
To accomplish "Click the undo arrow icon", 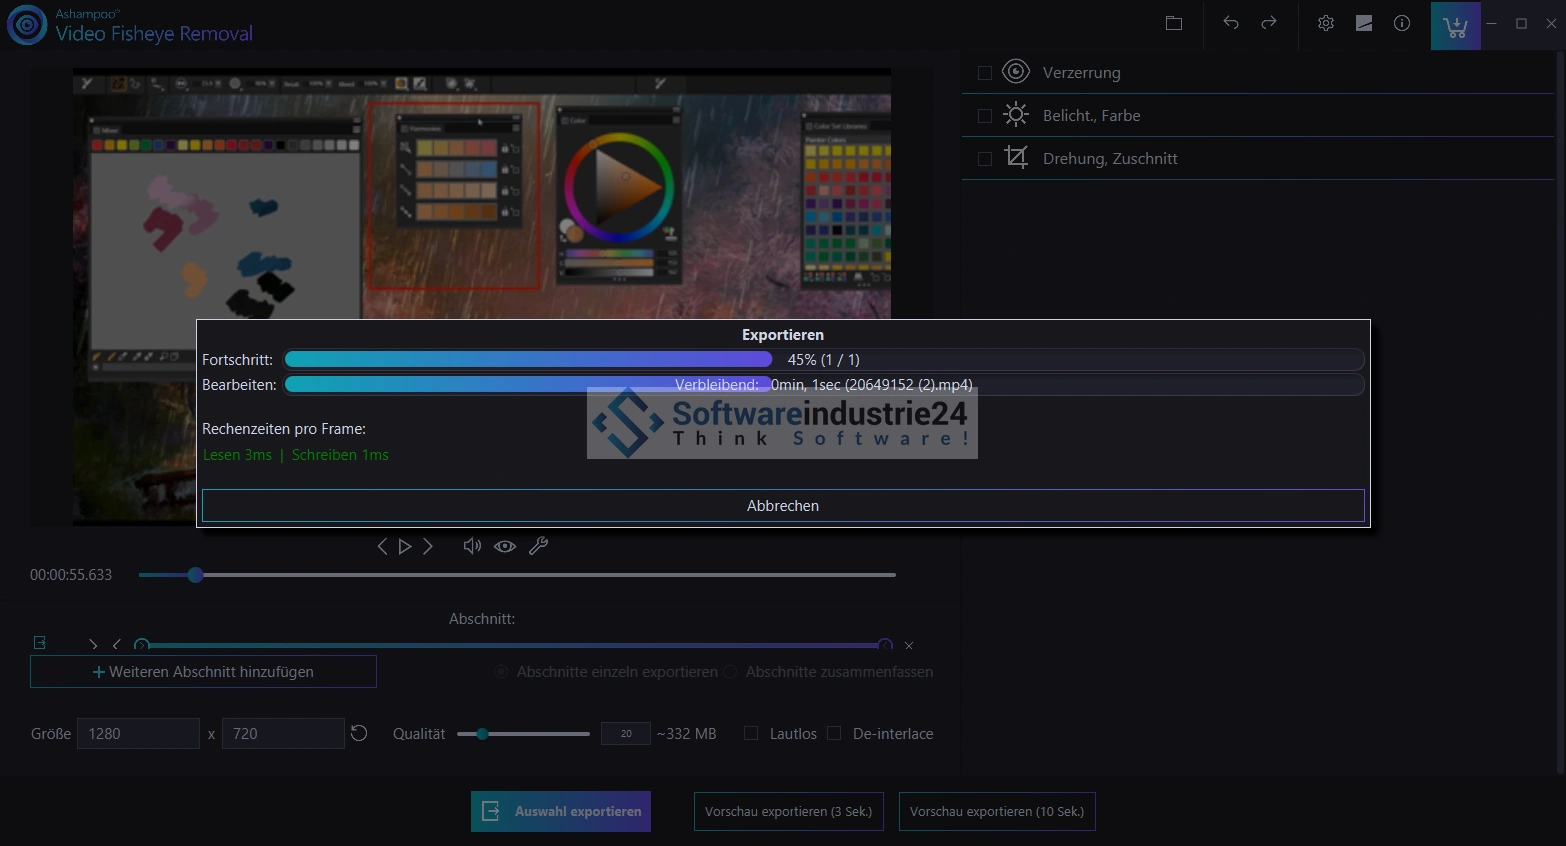I will point(1231,23).
